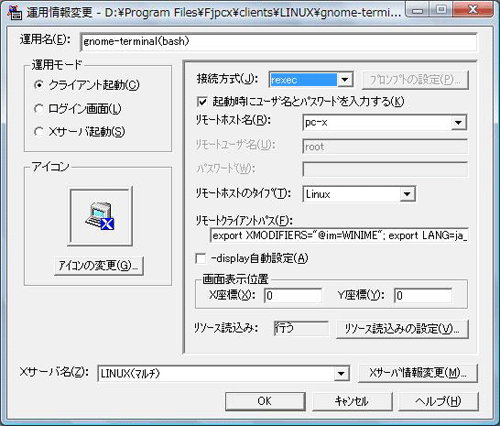Click the computer X icon preview button
Screen dimensions: 500x426
tap(101, 217)
